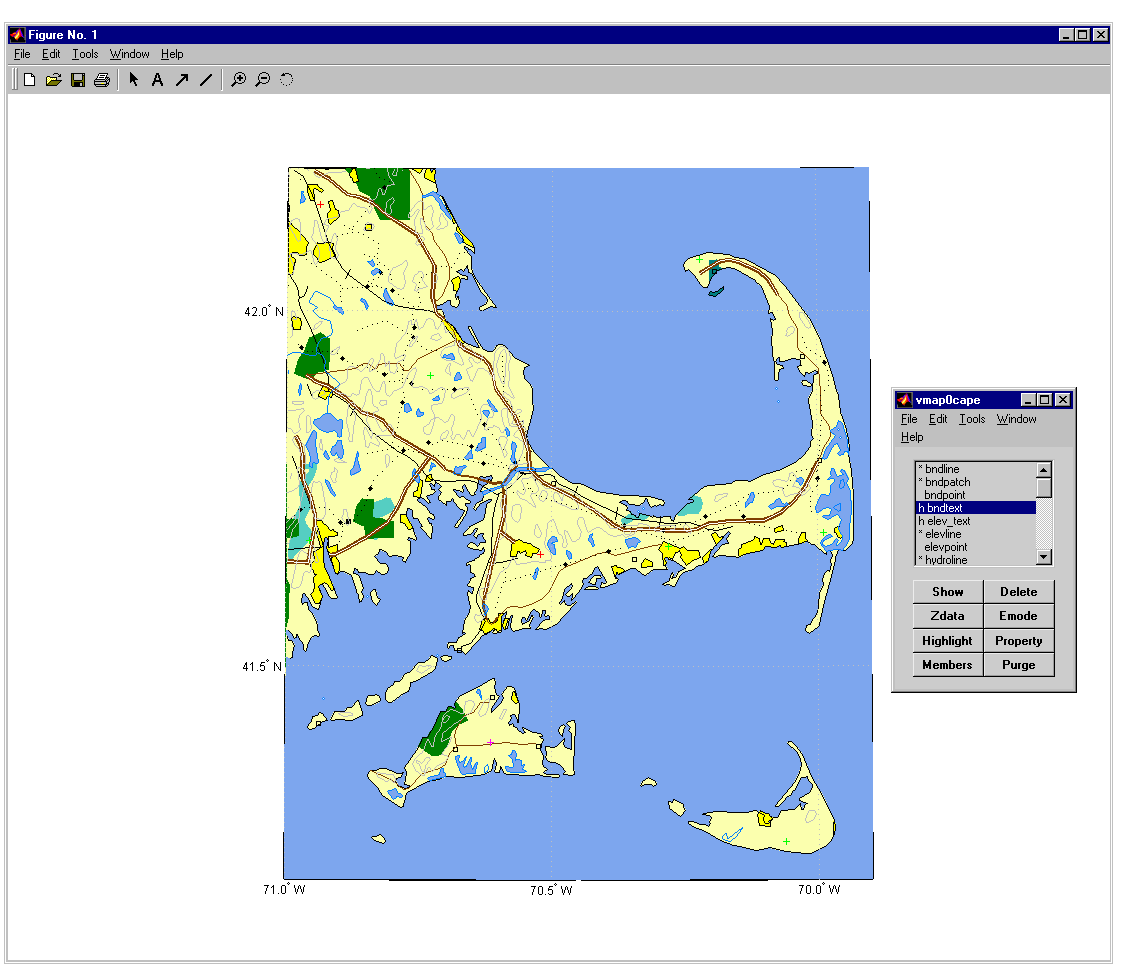
Task: Open the File menu in vmap0cape window
Action: coord(908,419)
